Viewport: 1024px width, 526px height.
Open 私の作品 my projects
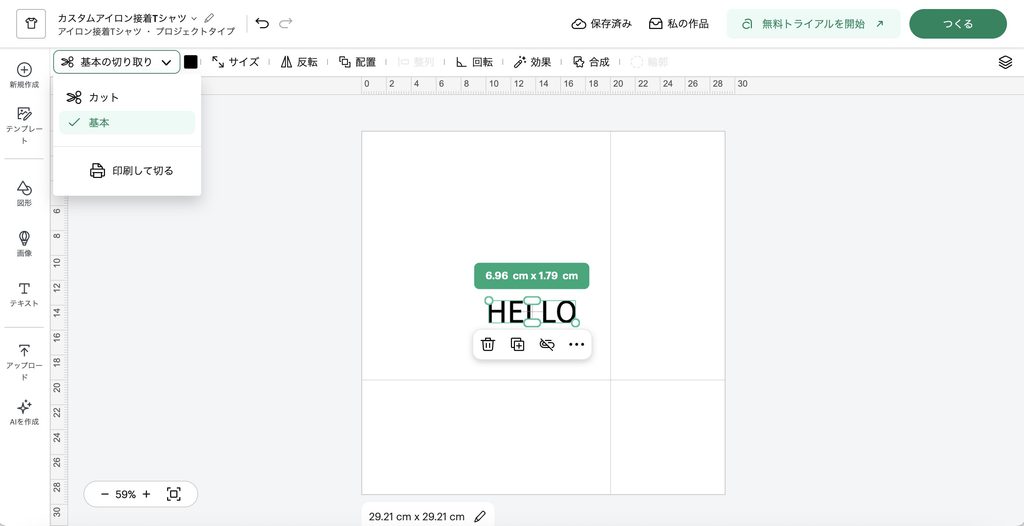tap(679, 24)
